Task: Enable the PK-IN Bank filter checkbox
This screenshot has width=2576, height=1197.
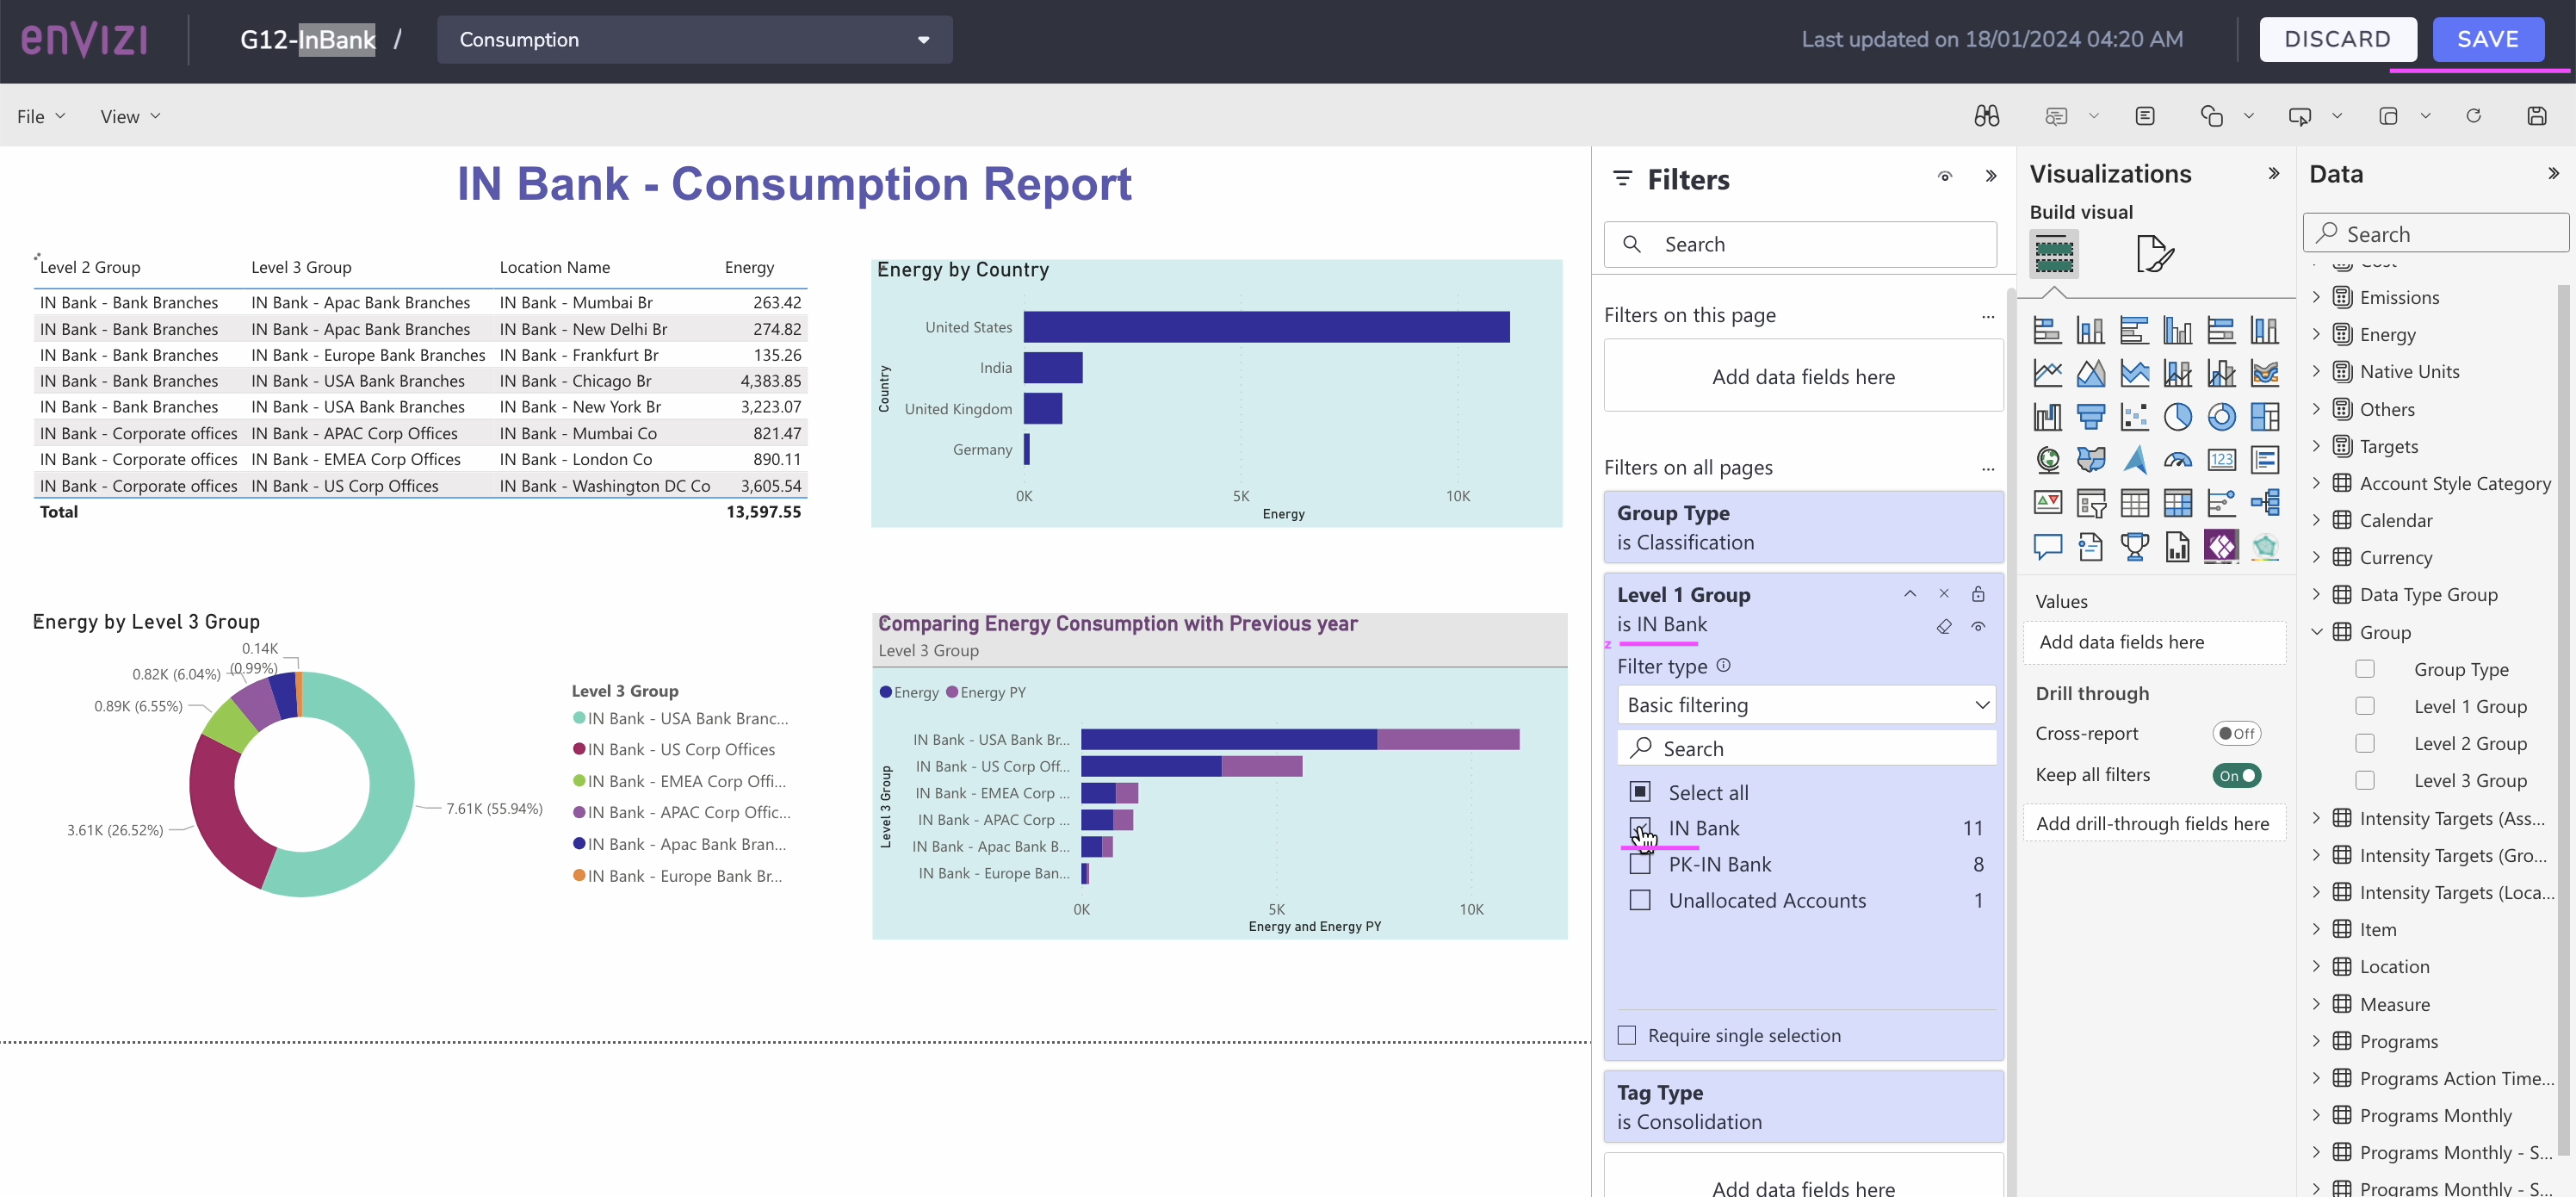Action: 1641,864
